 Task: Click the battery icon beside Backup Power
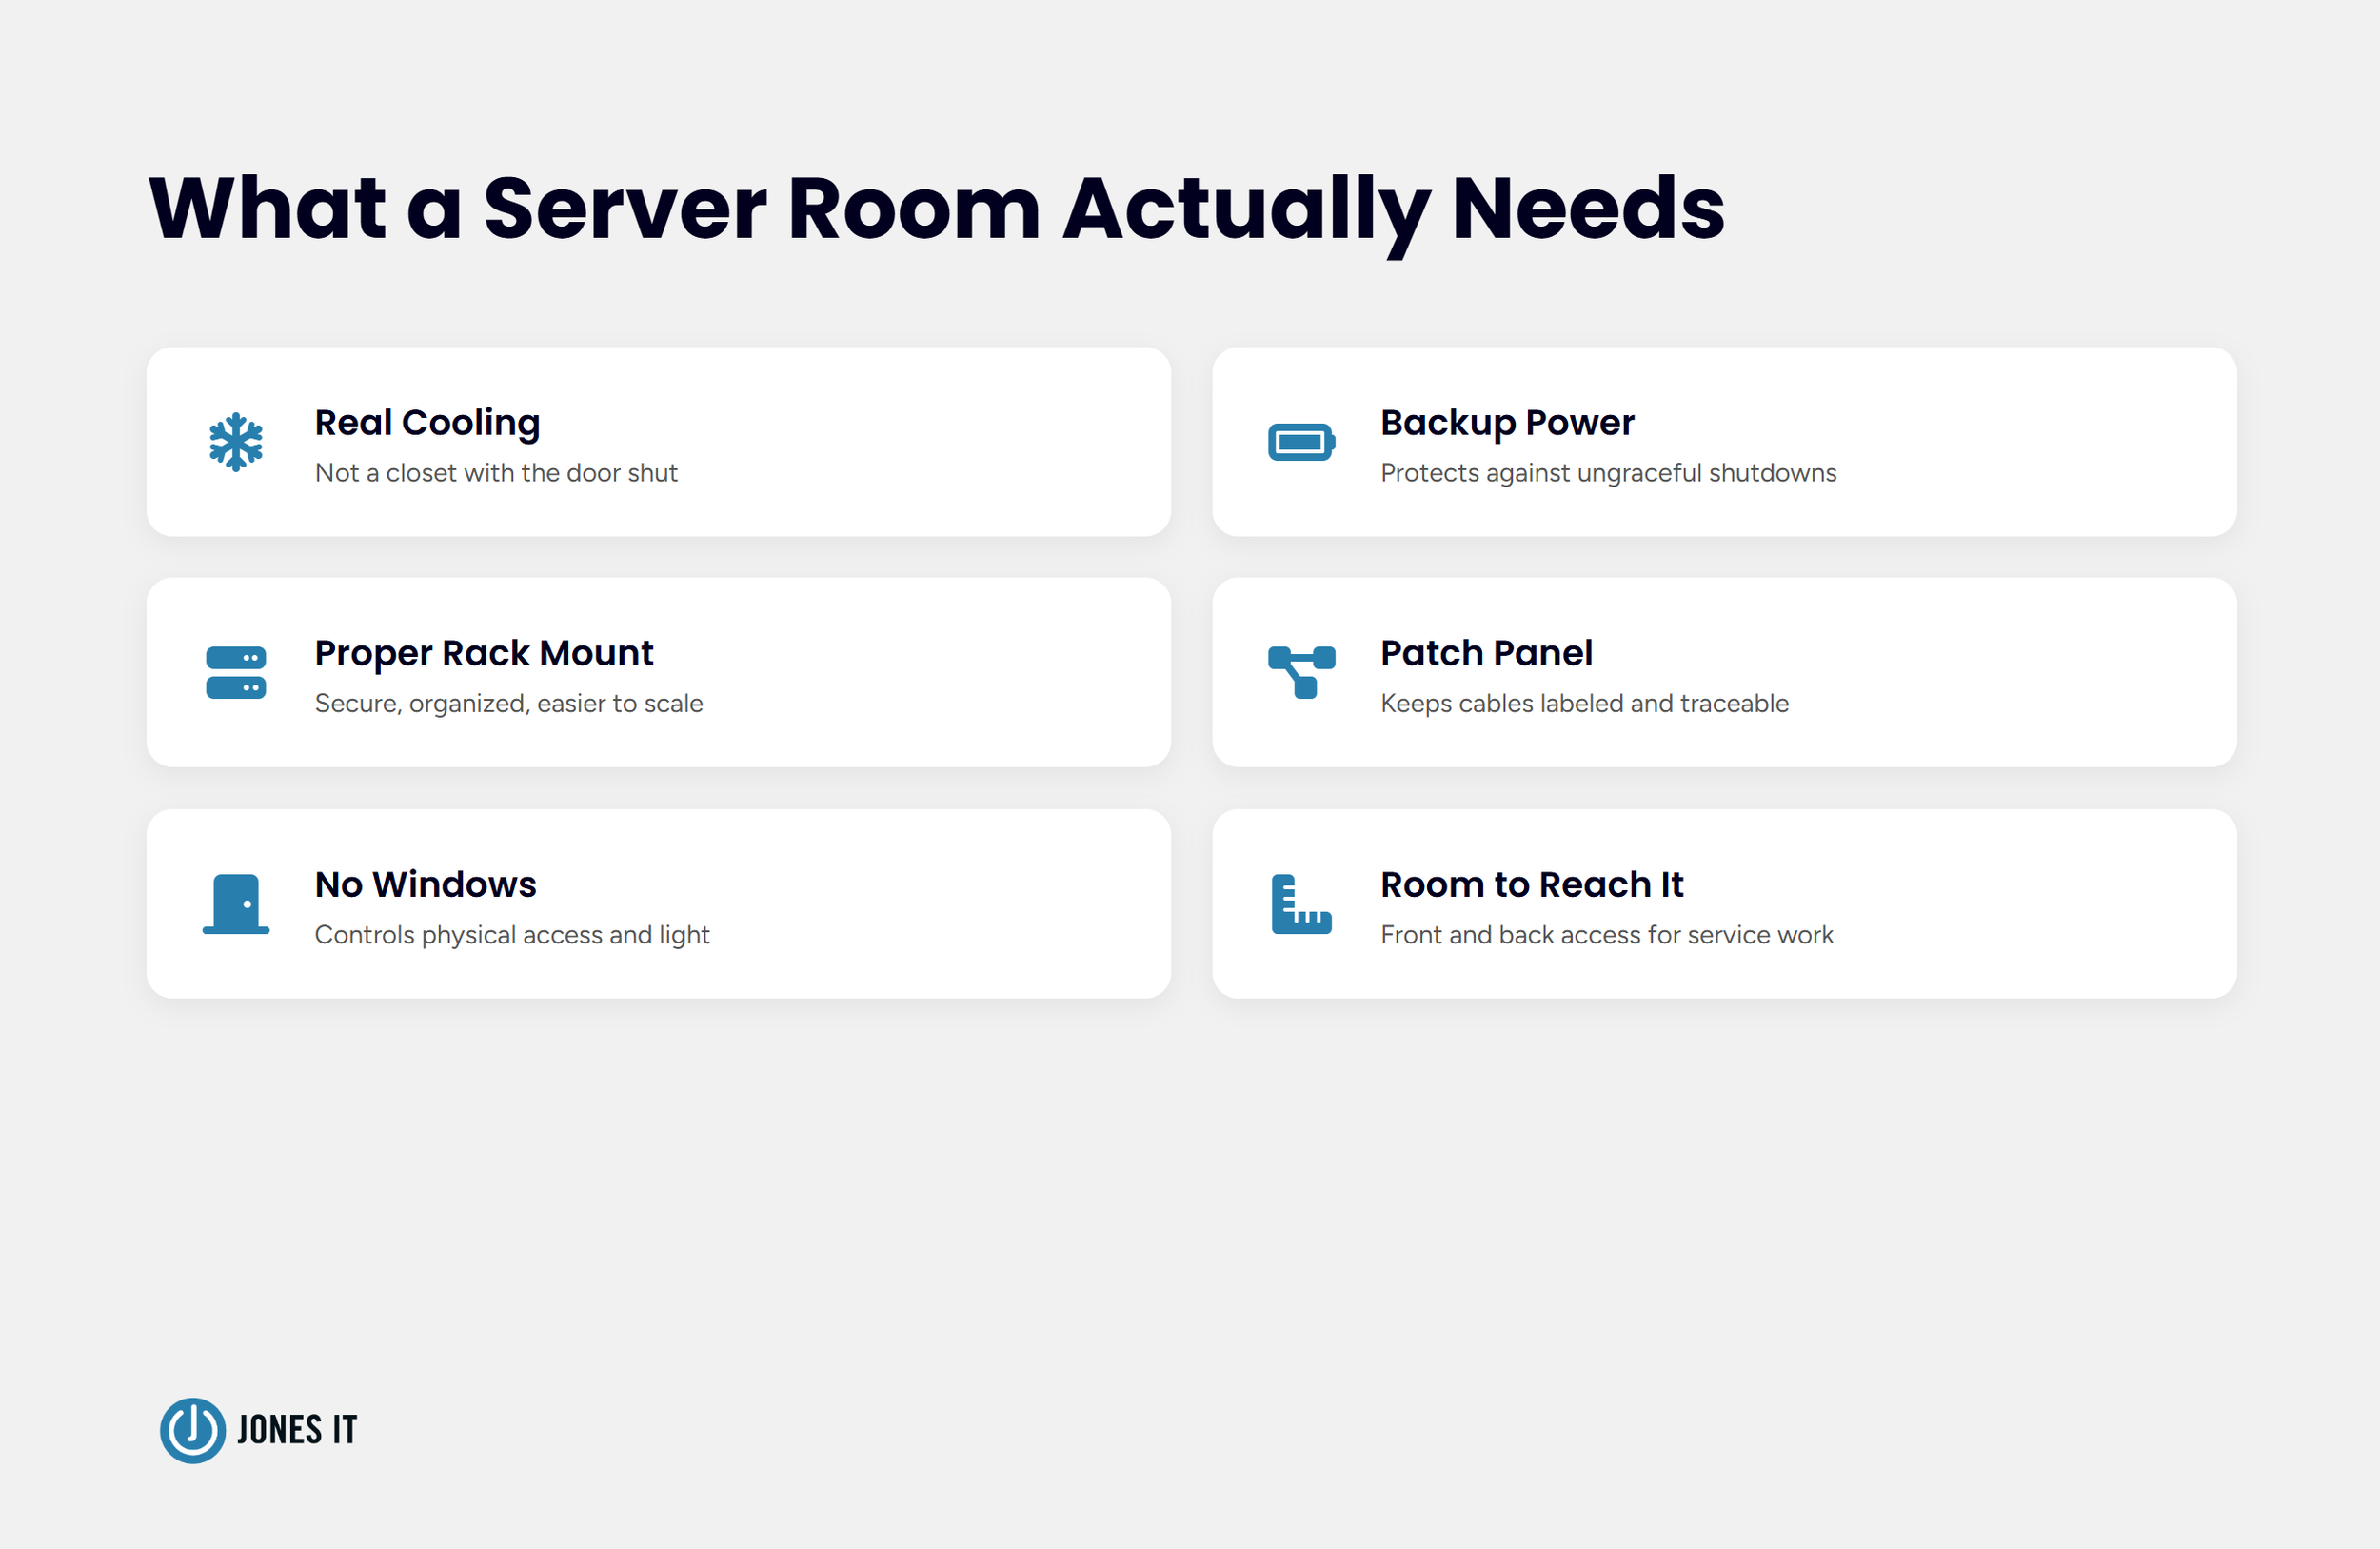coord(1301,442)
